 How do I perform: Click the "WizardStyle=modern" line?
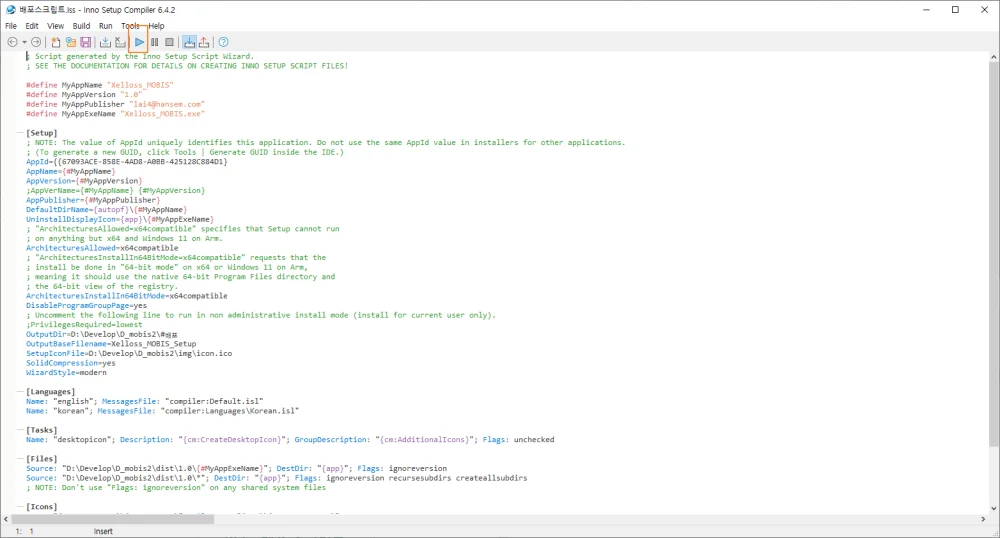pyautogui.click(x=66, y=372)
